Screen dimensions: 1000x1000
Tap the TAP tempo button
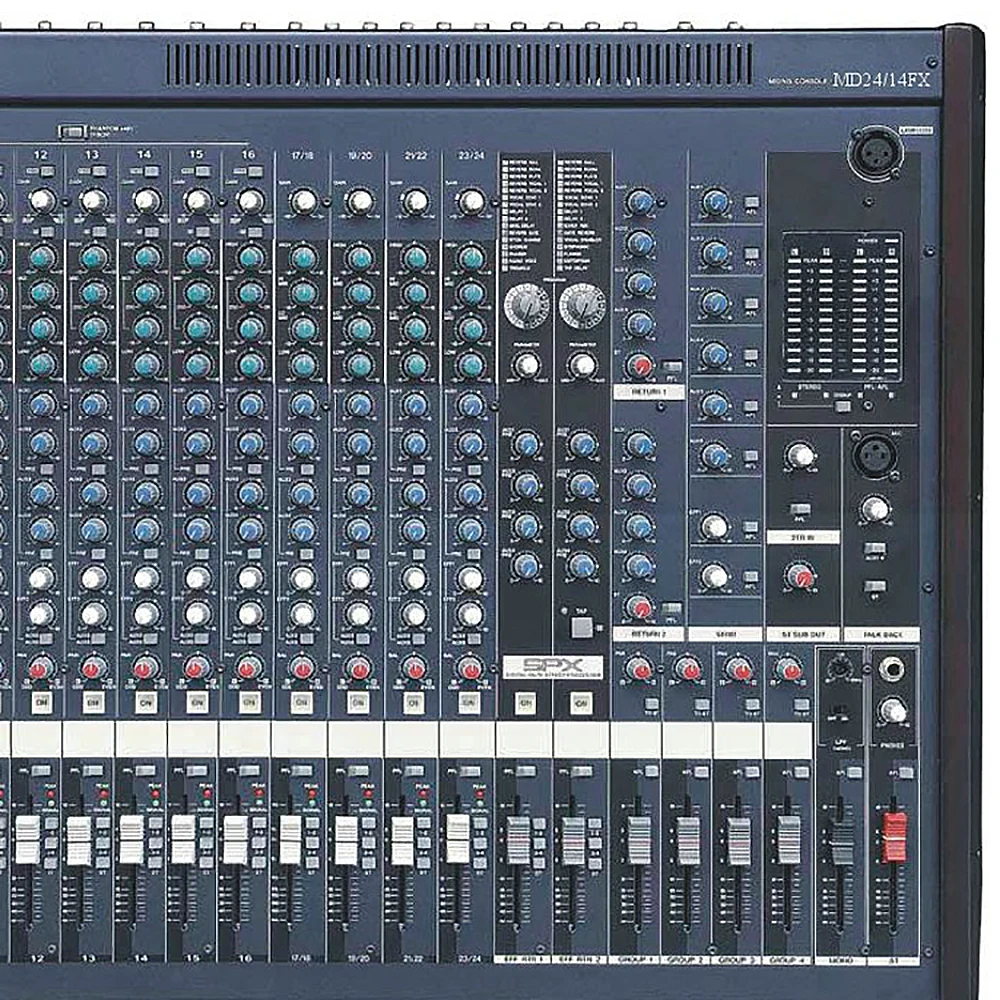581,628
